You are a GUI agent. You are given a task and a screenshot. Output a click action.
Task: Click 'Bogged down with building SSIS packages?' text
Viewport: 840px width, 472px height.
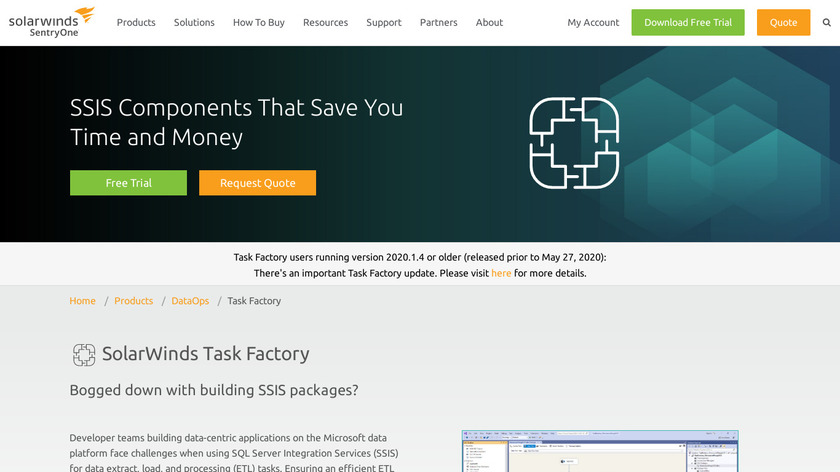pyautogui.click(x=214, y=390)
